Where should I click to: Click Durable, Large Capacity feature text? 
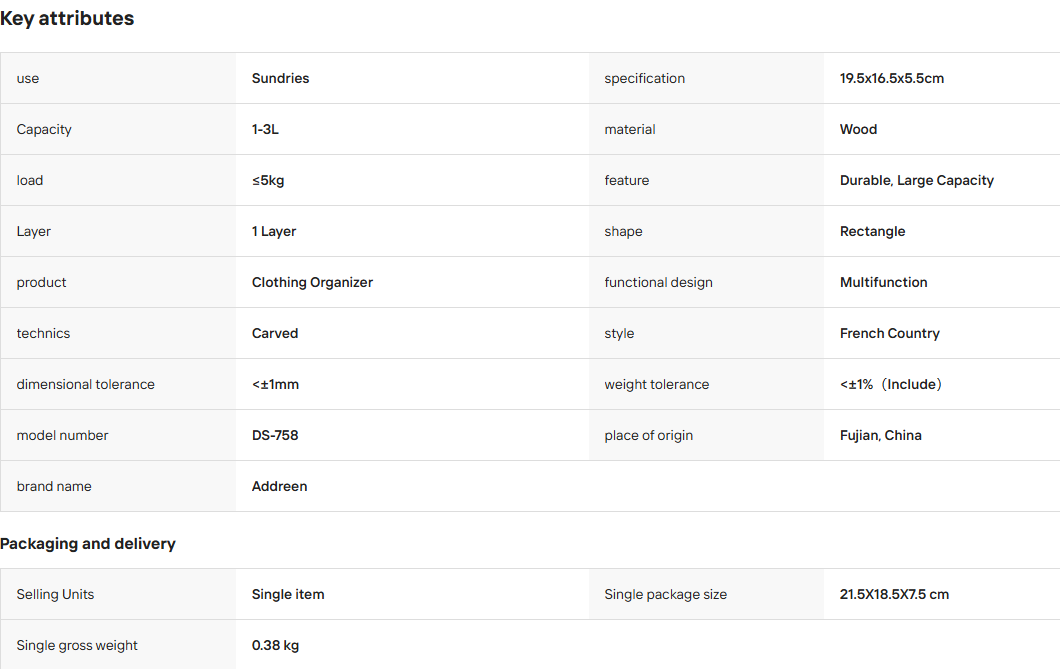pyautogui.click(x=917, y=180)
